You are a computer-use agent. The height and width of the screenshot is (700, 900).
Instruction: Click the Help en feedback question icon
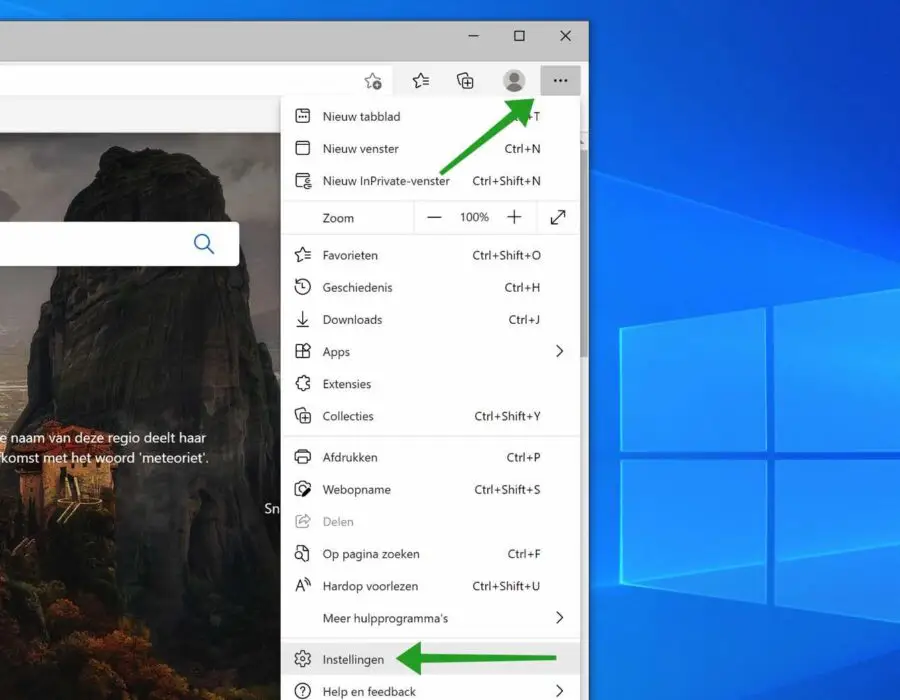coord(302,691)
